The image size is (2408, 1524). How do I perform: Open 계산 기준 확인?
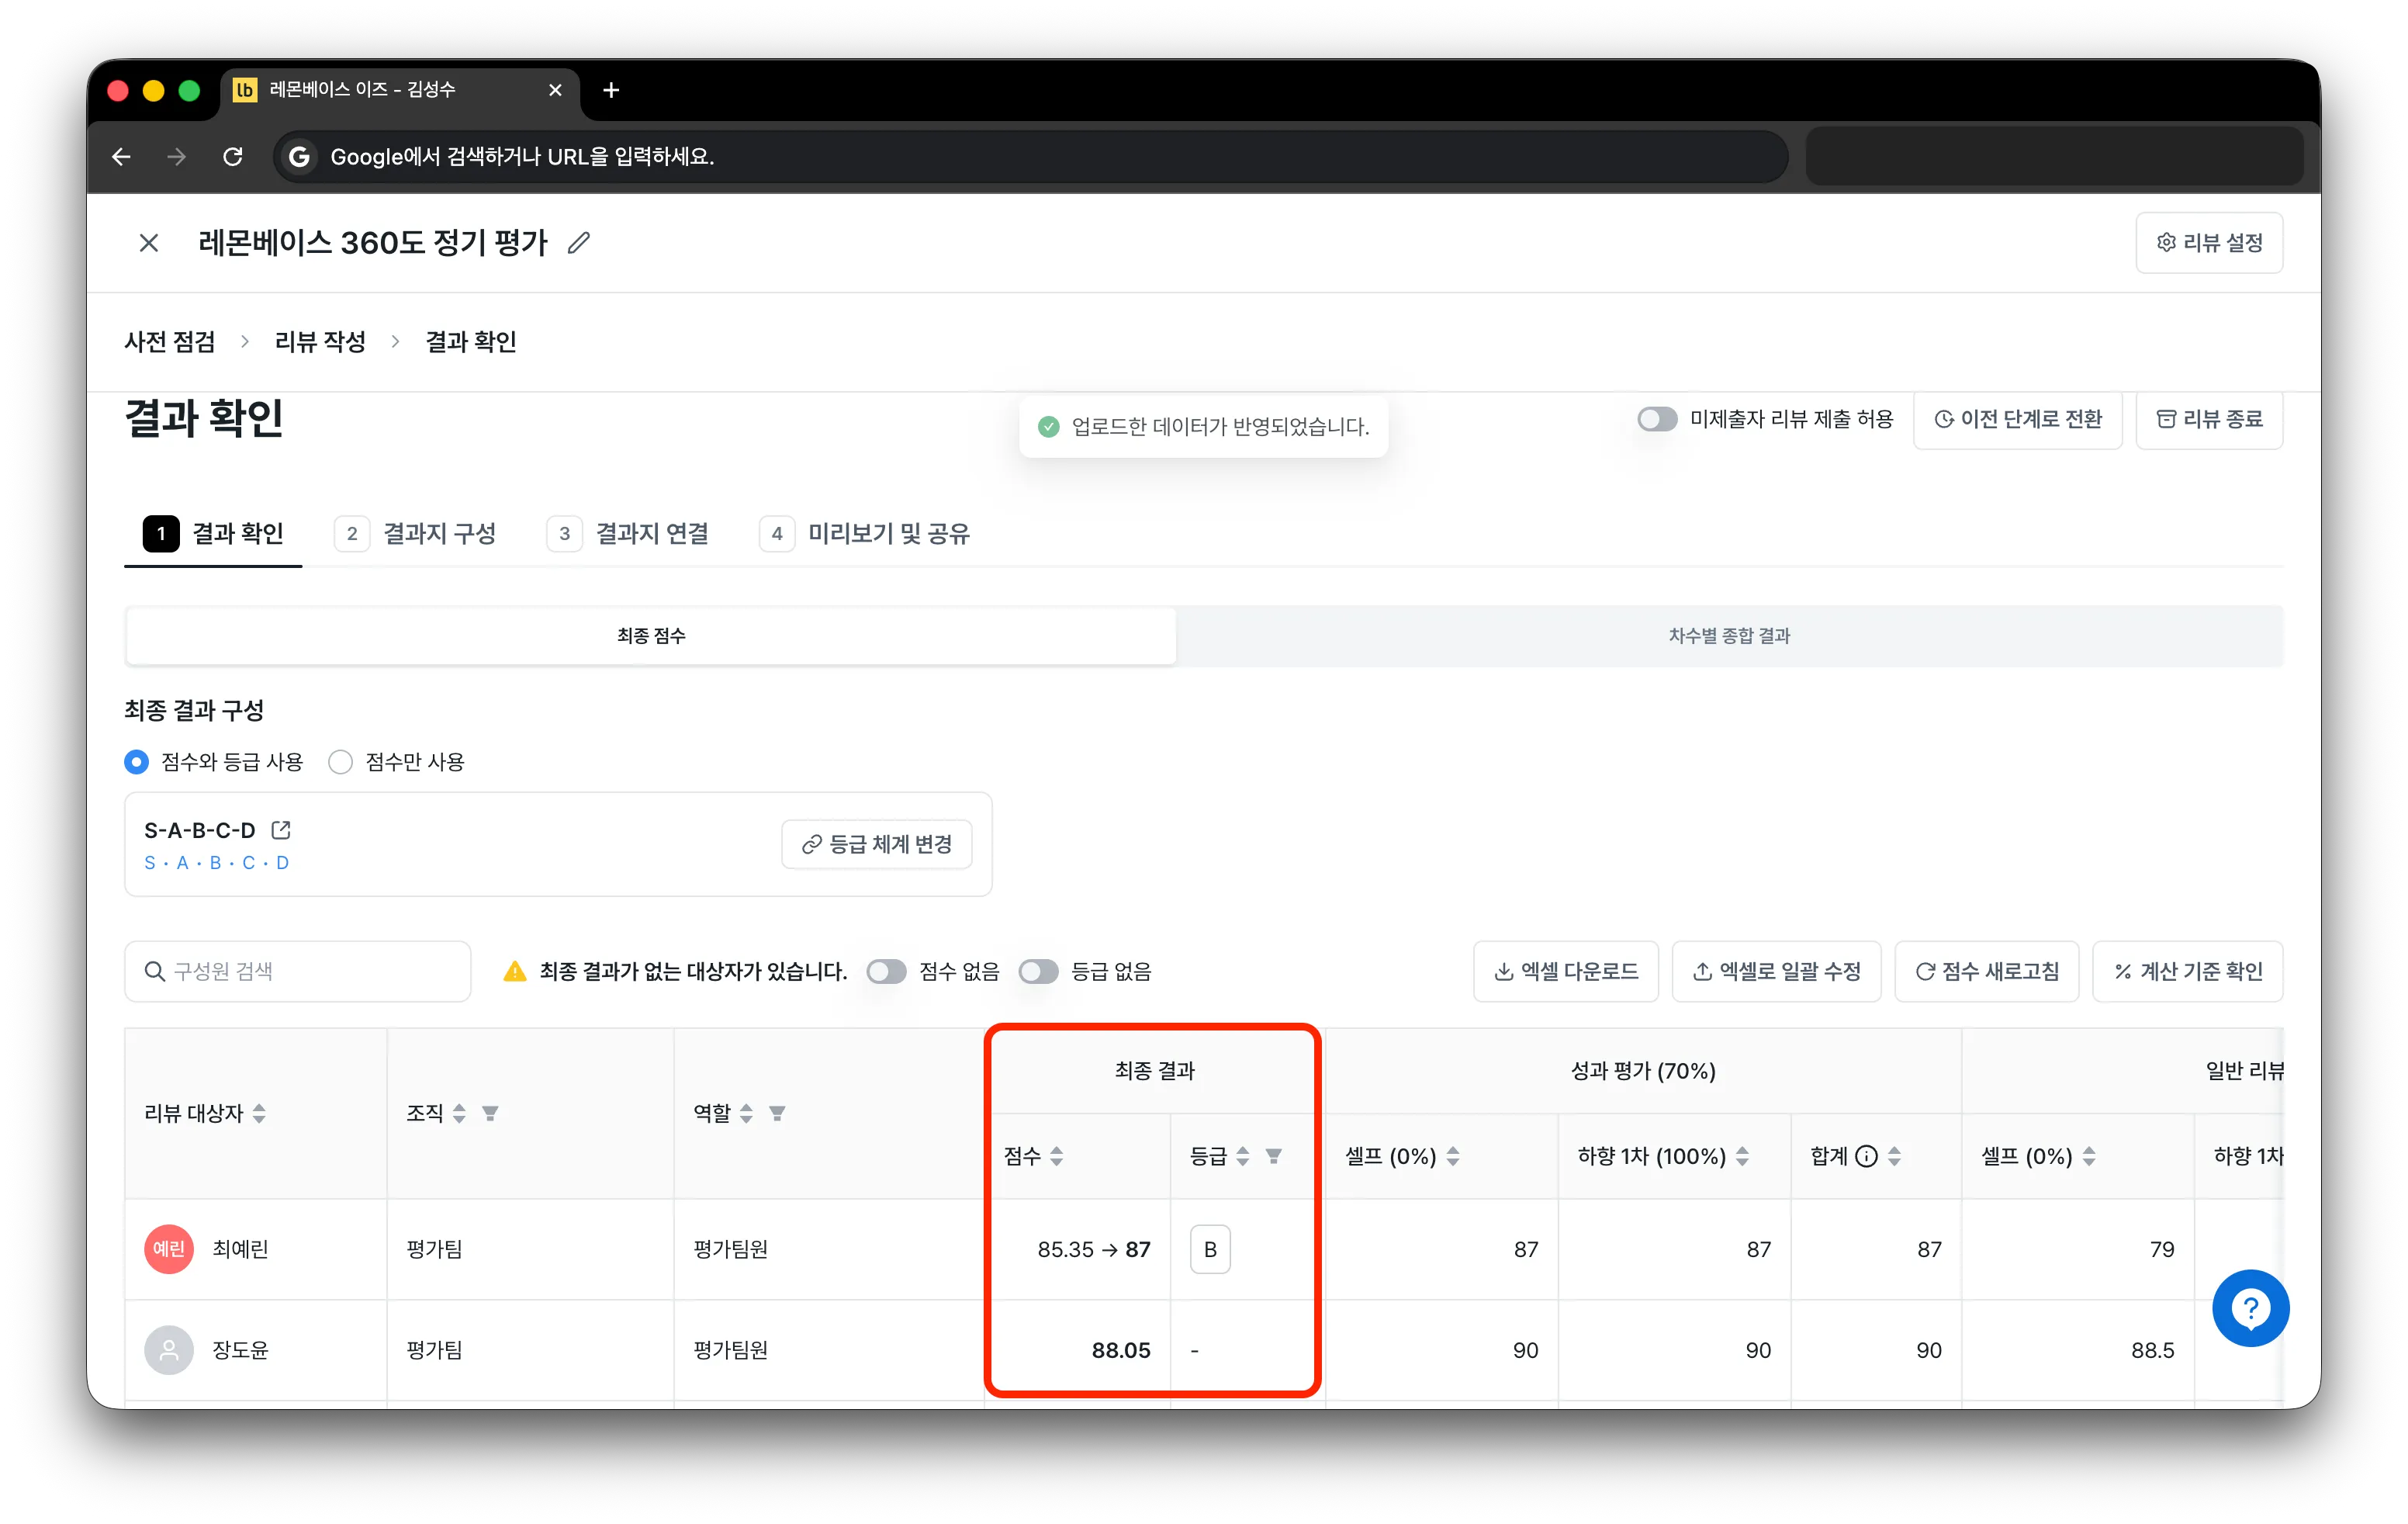coord(2188,971)
